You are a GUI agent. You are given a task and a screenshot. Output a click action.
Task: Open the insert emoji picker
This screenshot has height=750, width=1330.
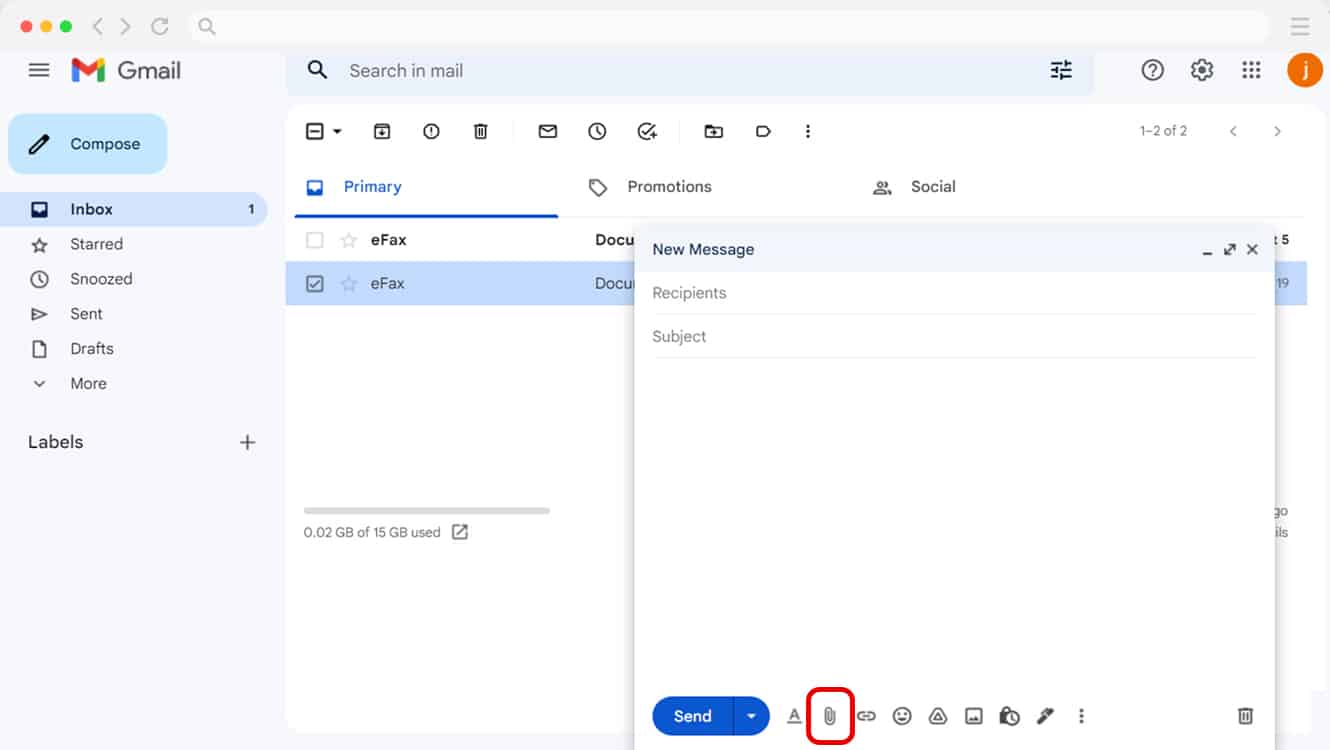(902, 716)
